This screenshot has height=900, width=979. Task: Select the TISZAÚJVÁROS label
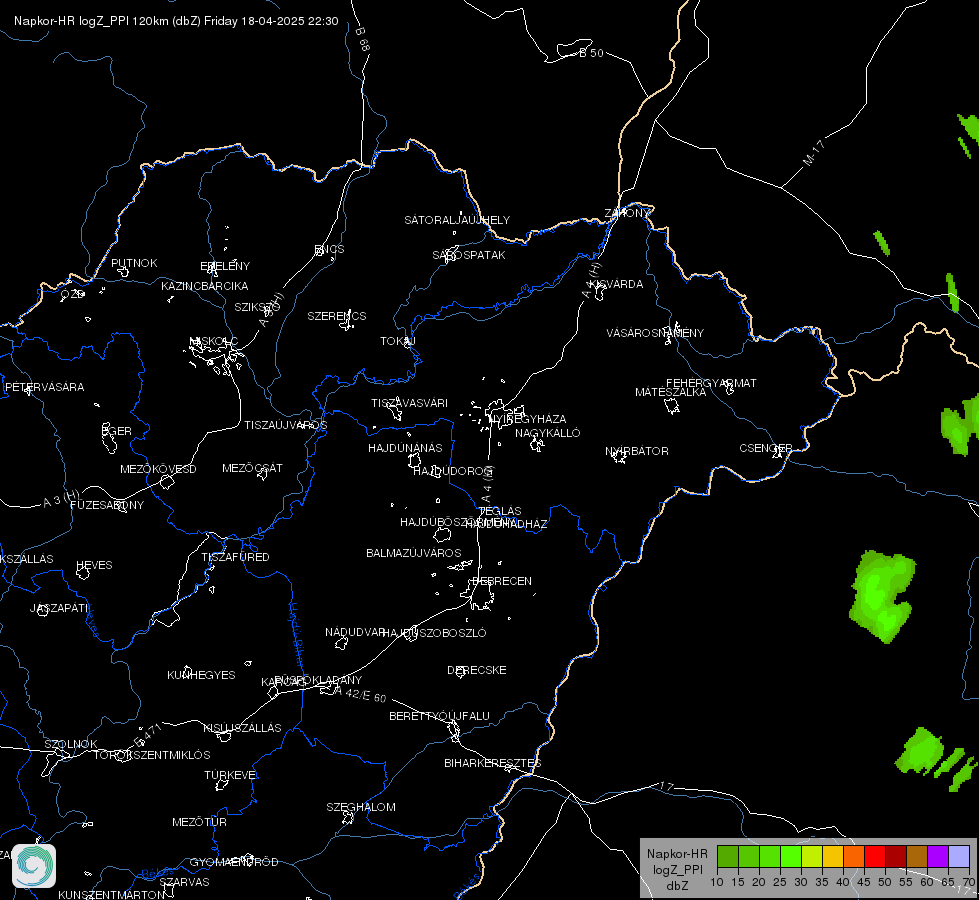click(285, 425)
